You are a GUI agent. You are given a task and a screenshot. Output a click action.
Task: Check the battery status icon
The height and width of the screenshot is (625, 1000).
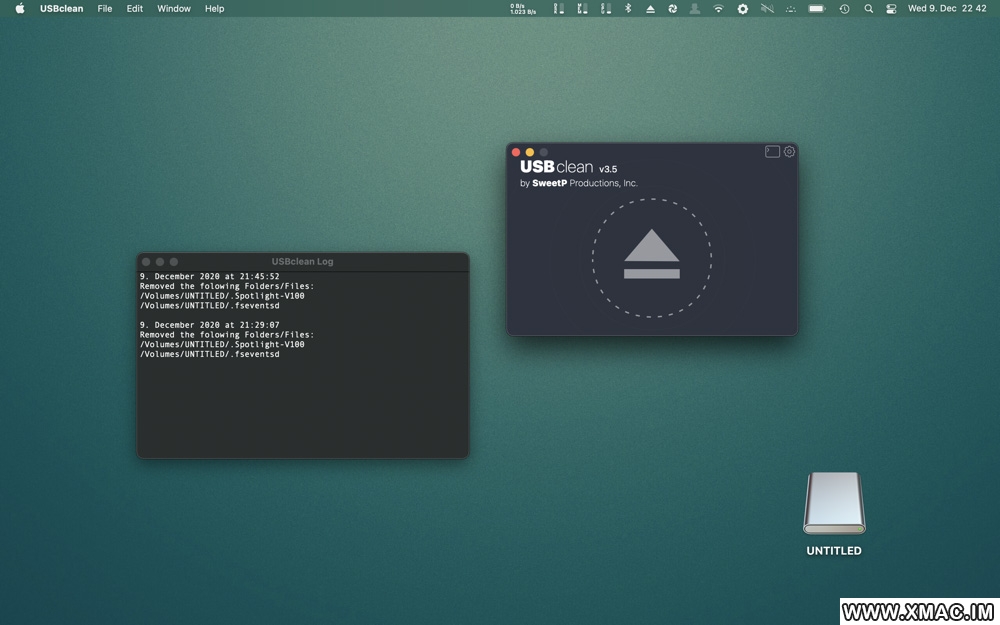(816, 9)
